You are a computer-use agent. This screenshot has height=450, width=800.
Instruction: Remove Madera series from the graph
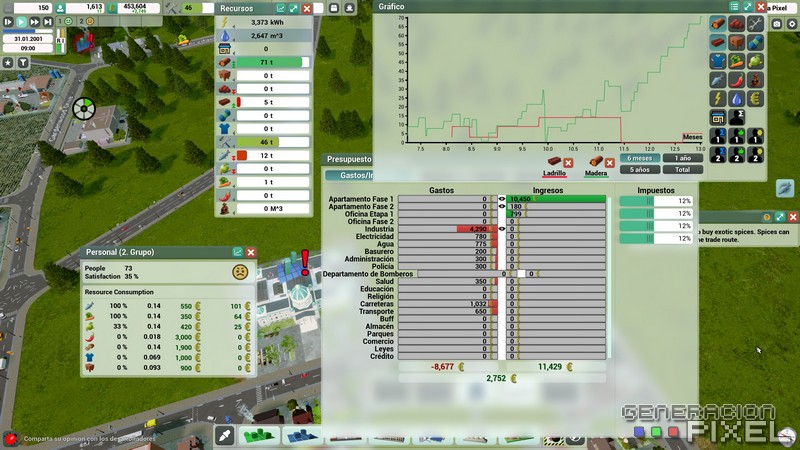pos(610,163)
